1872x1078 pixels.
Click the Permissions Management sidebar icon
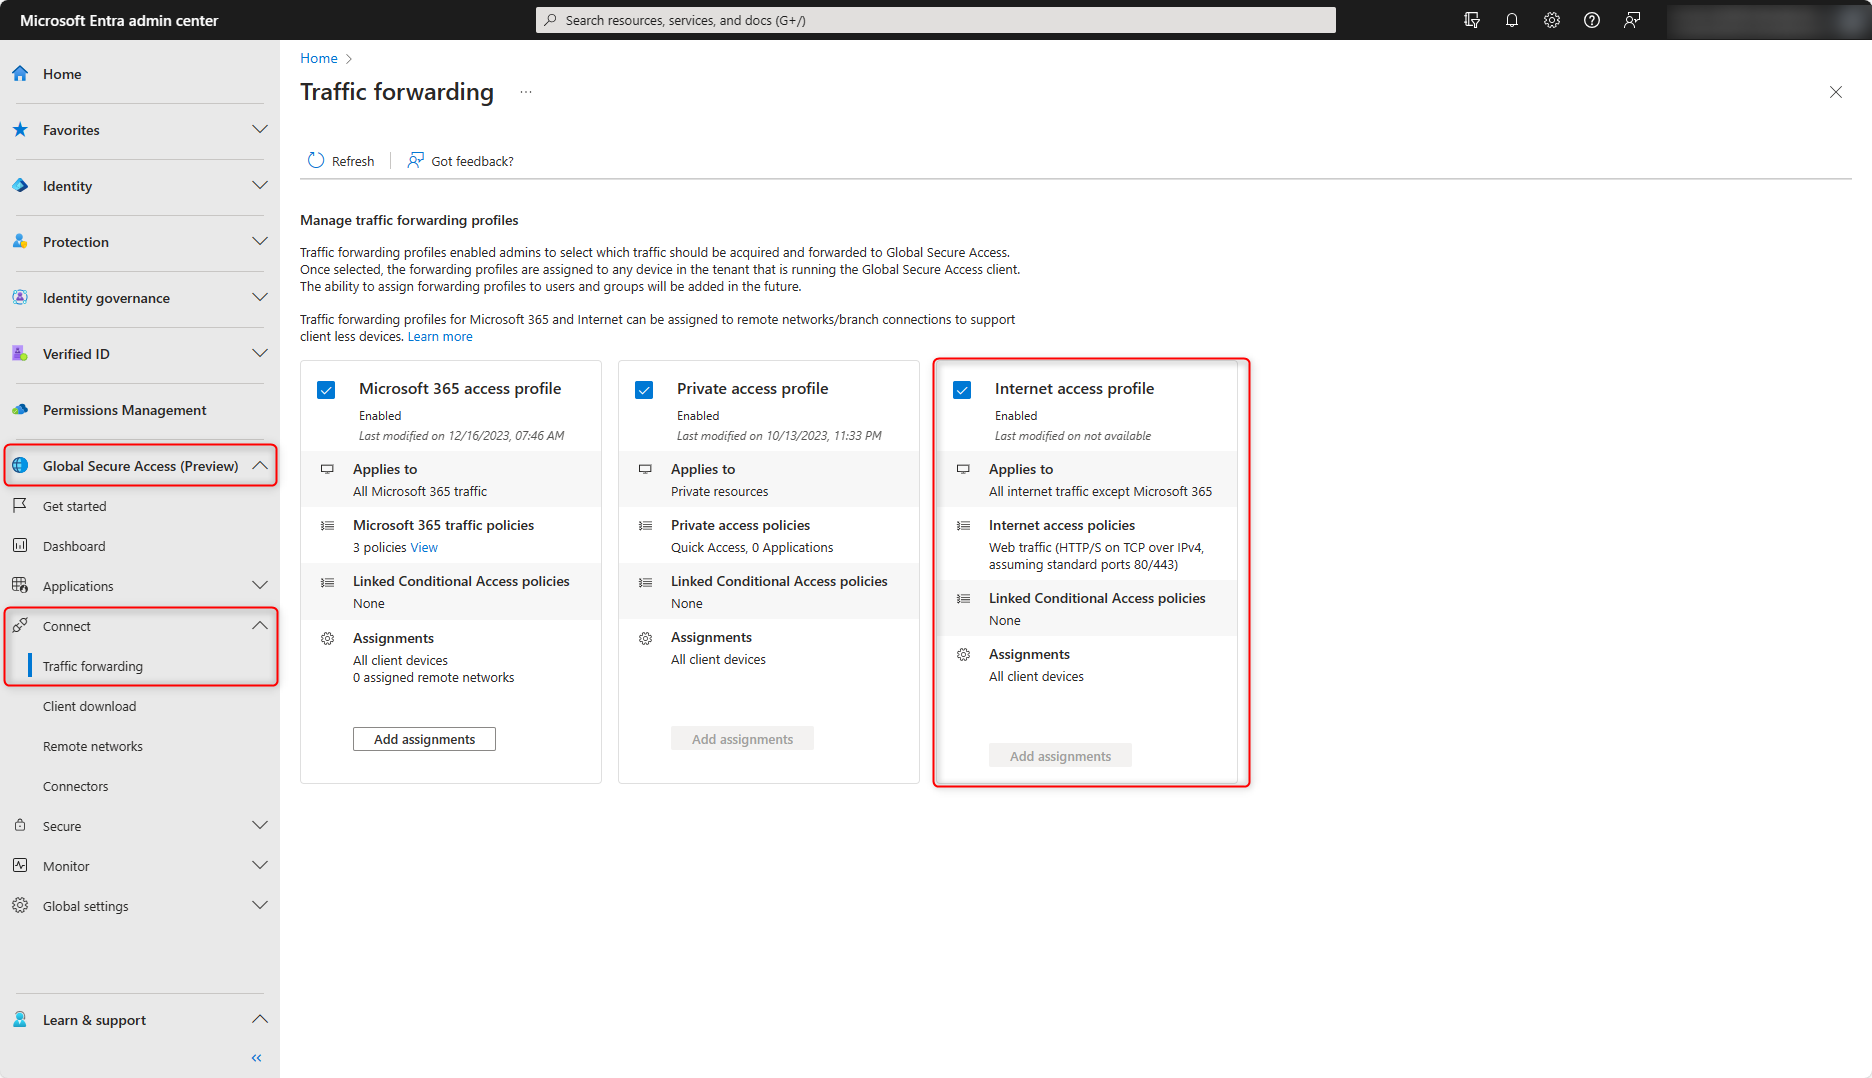(20, 410)
